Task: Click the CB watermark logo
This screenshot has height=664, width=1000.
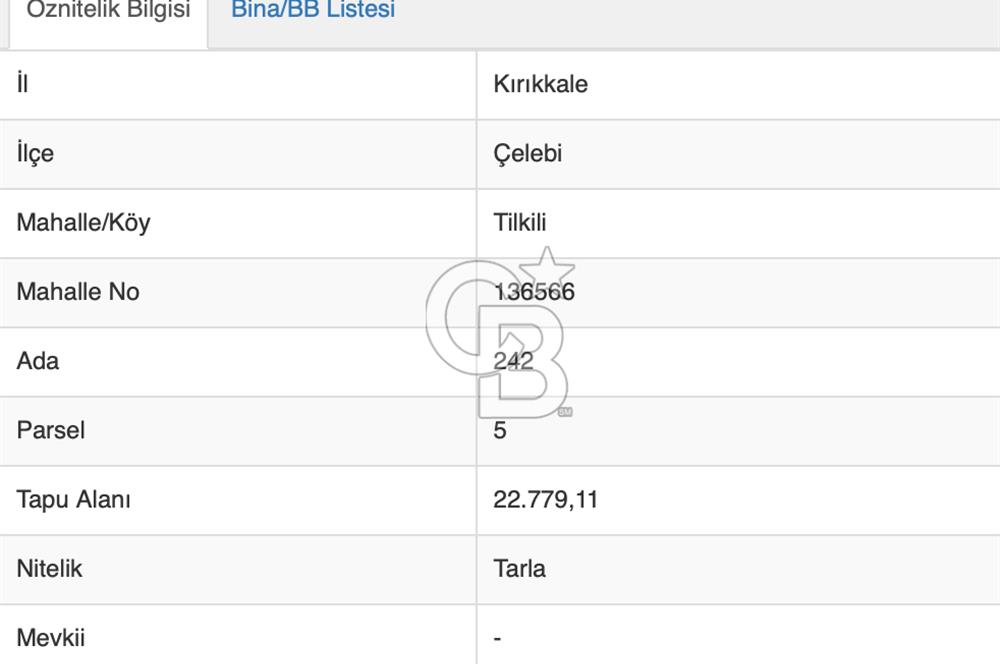Action: point(505,340)
